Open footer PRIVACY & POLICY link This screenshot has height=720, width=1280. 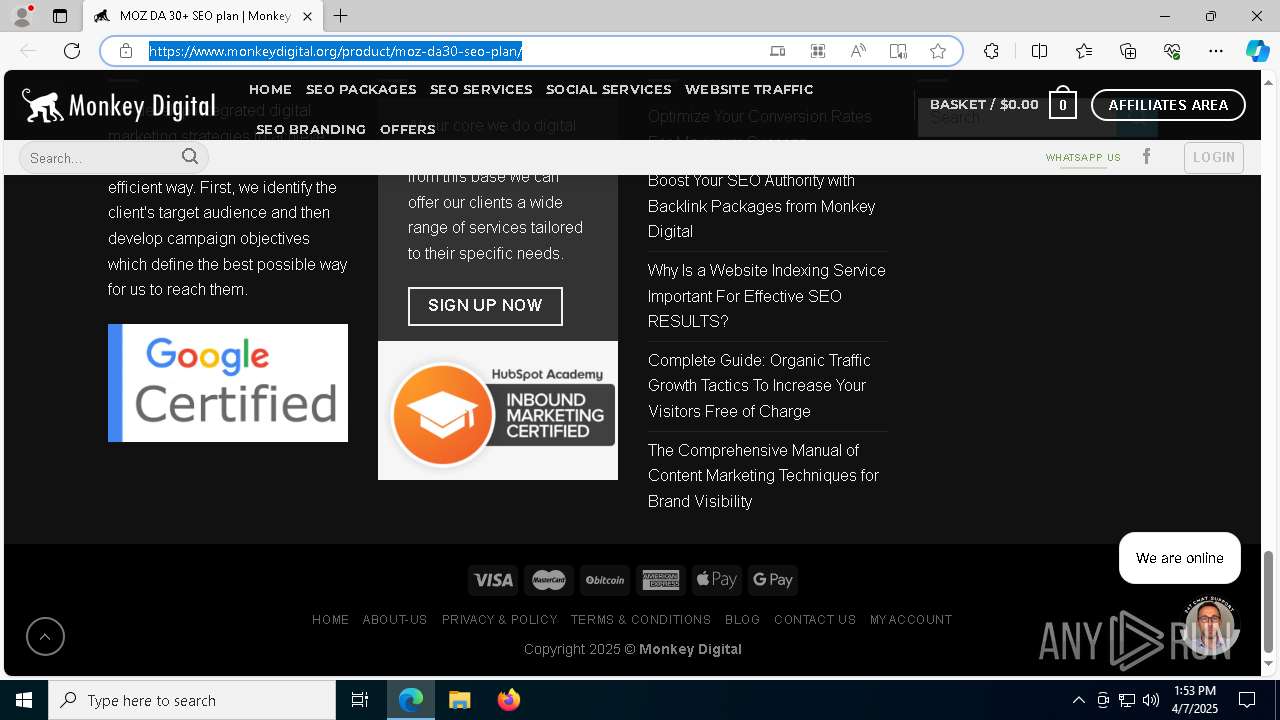pyautogui.click(x=499, y=620)
